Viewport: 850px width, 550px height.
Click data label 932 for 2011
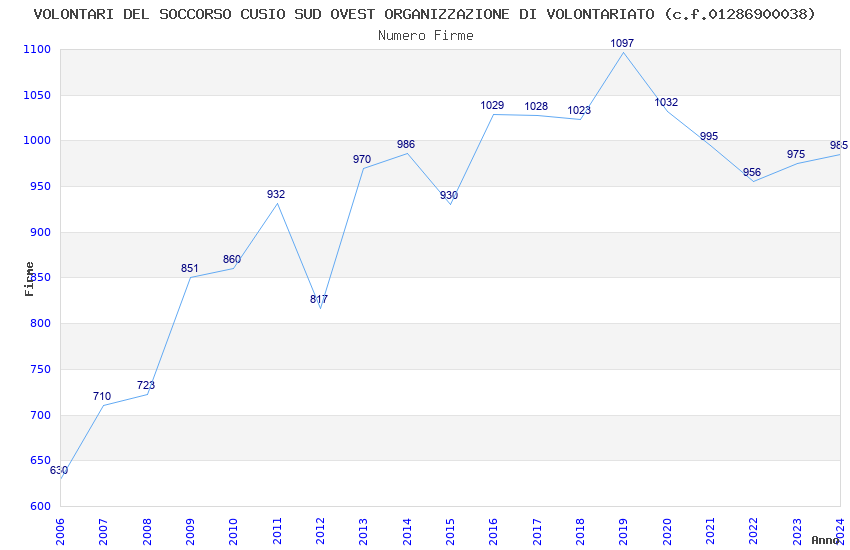pyautogui.click(x=276, y=194)
